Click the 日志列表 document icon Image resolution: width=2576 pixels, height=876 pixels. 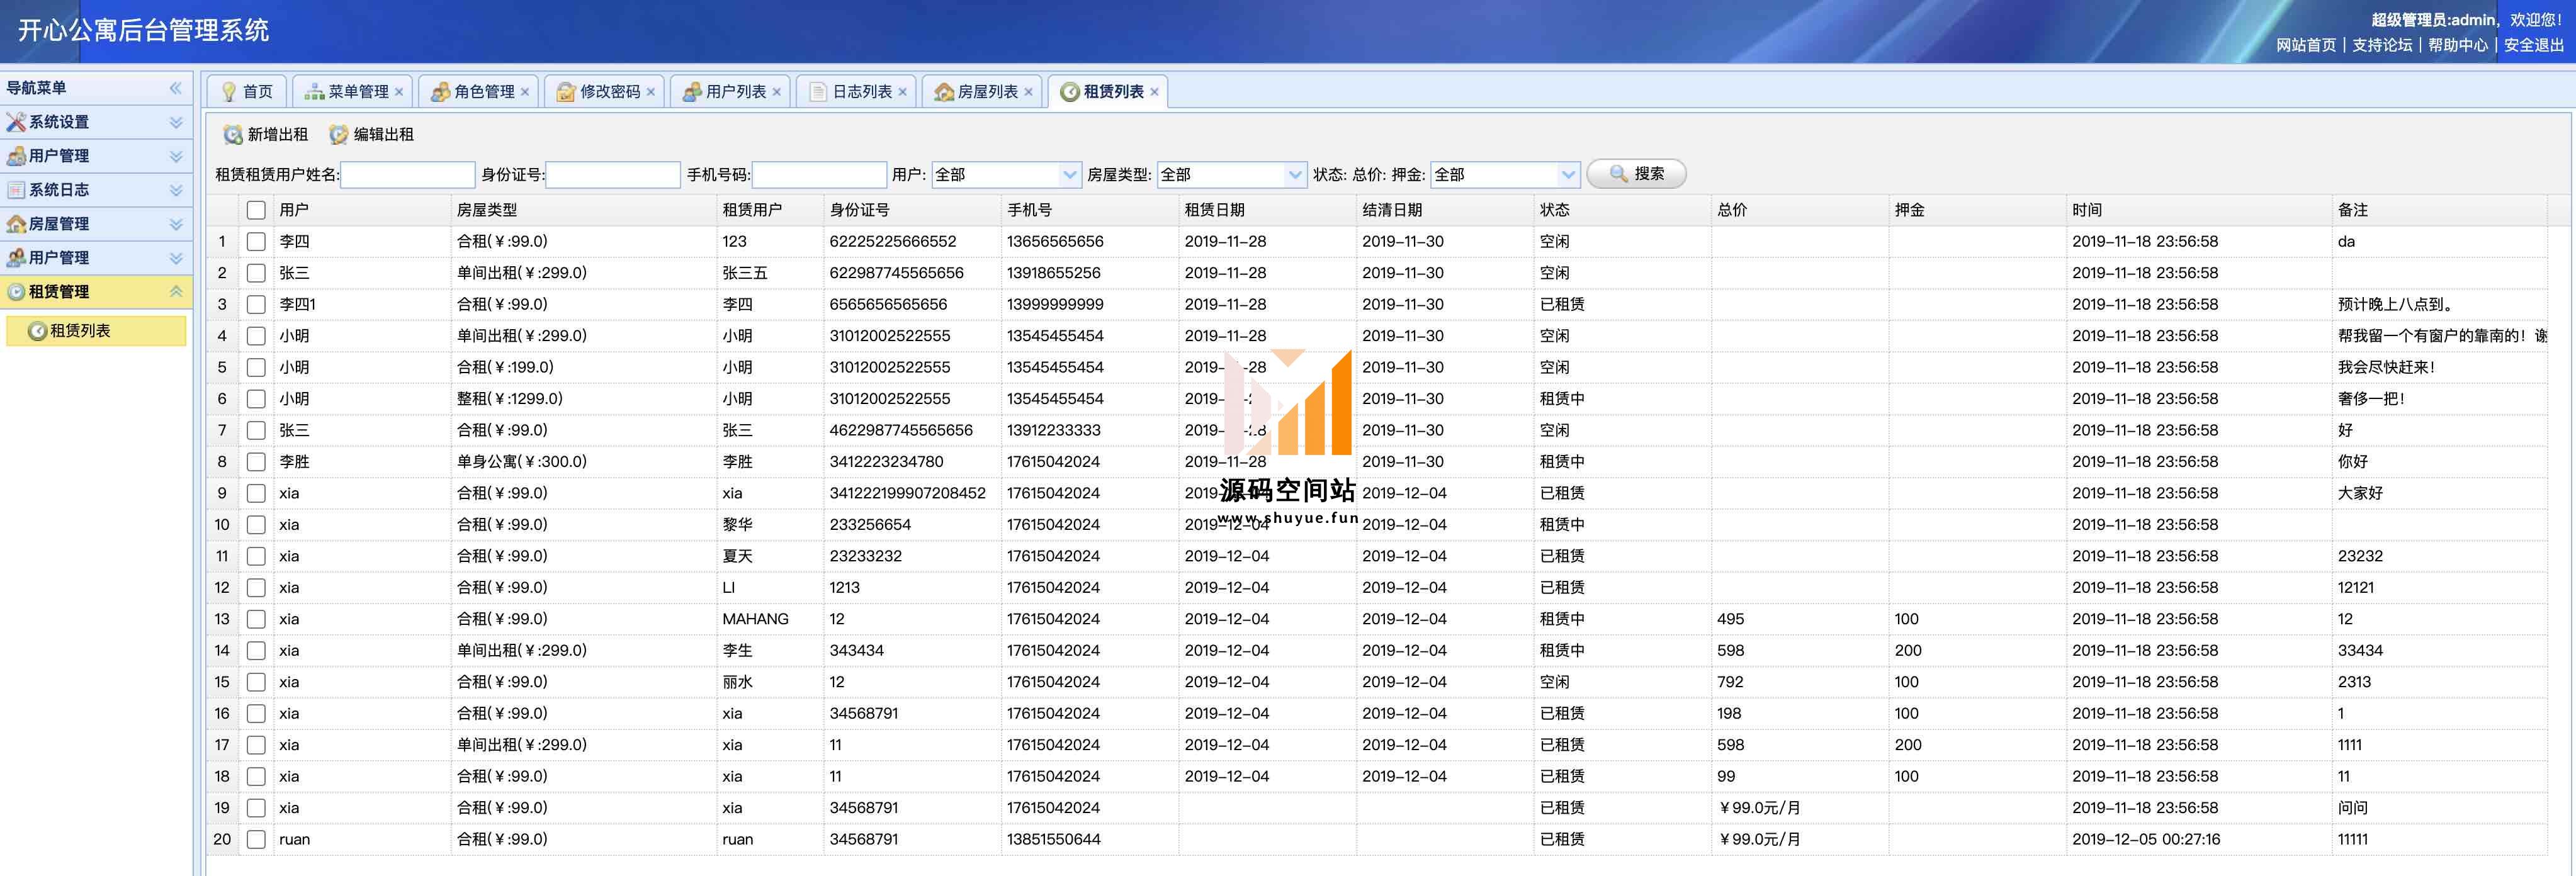coord(818,91)
